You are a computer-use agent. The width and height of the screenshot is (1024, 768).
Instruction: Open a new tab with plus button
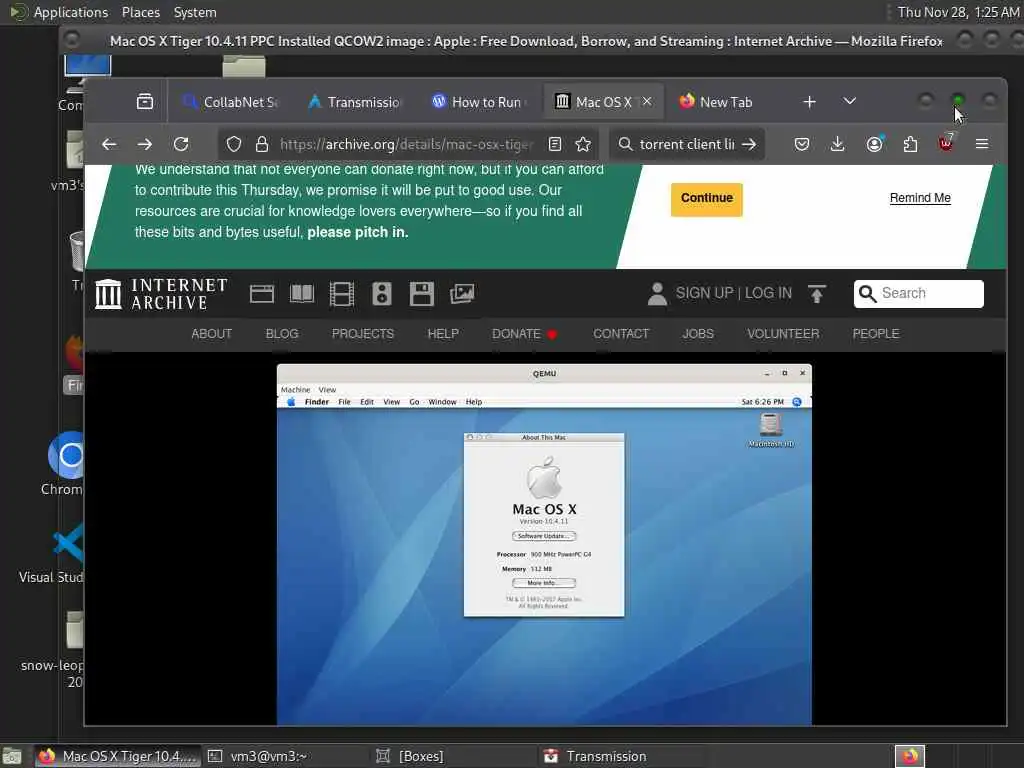point(809,102)
